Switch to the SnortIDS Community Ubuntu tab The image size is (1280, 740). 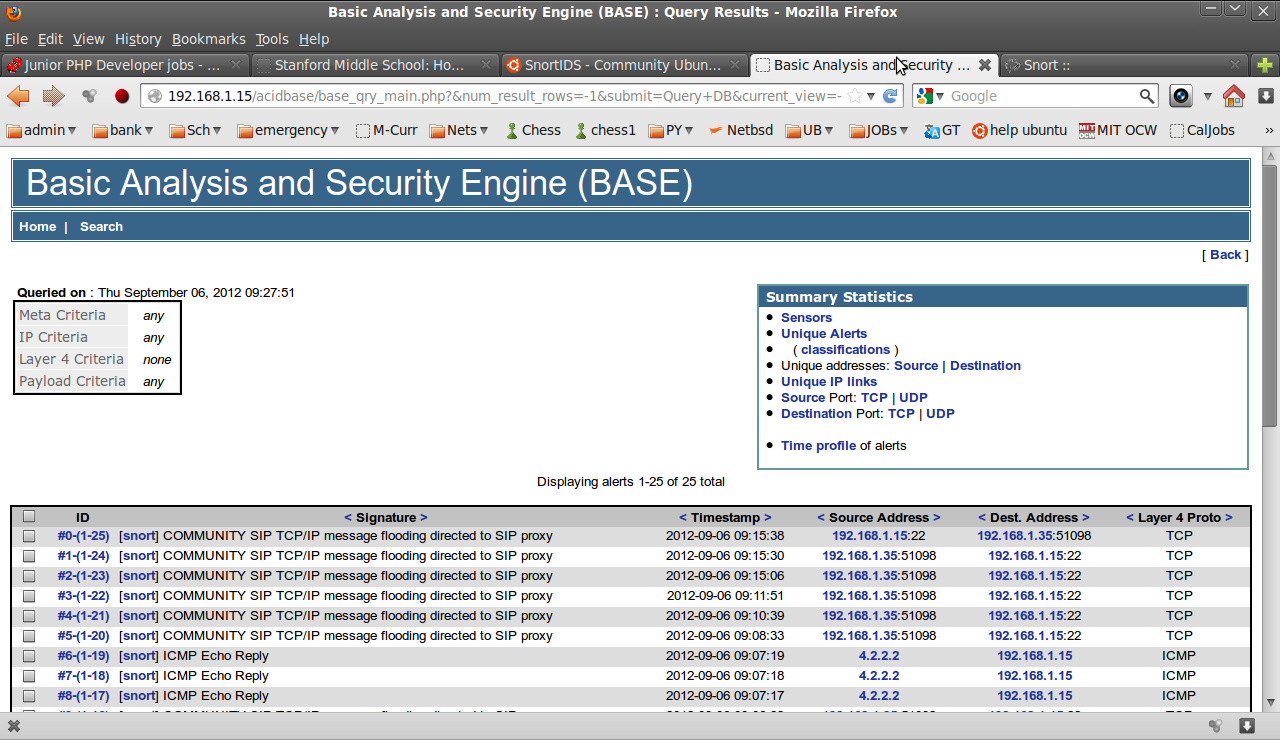[x=613, y=65]
